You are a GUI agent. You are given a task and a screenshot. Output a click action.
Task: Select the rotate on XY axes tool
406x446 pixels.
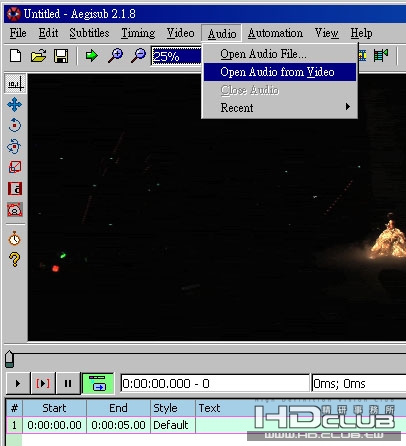click(x=15, y=146)
